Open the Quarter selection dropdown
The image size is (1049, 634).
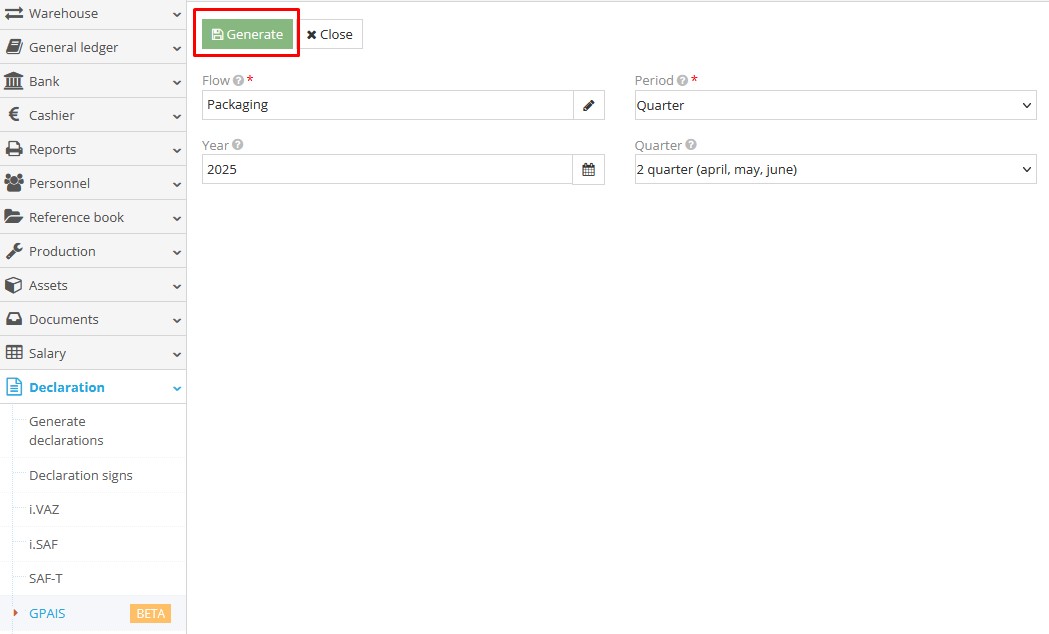coord(835,169)
